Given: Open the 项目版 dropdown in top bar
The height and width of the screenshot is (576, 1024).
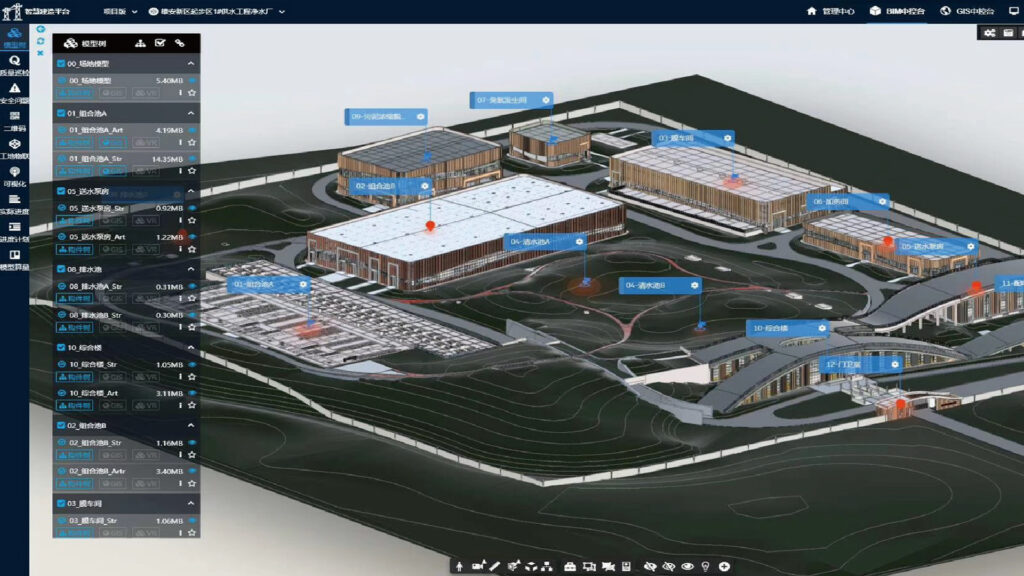Looking at the screenshot, I should click(x=120, y=11).
